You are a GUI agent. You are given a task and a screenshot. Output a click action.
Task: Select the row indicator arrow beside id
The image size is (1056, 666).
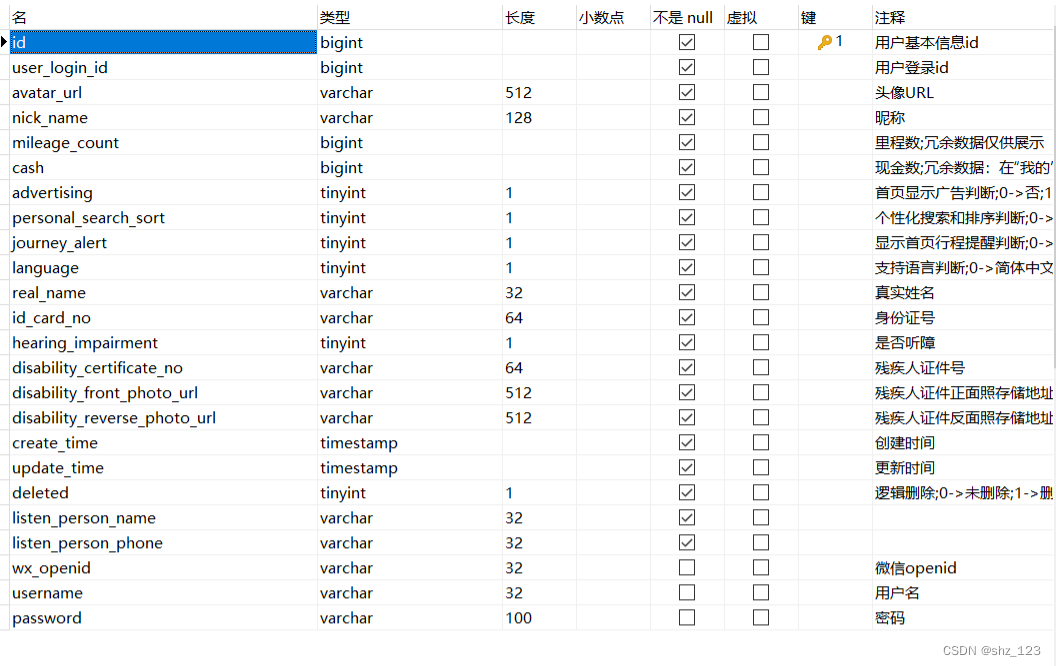4,42
